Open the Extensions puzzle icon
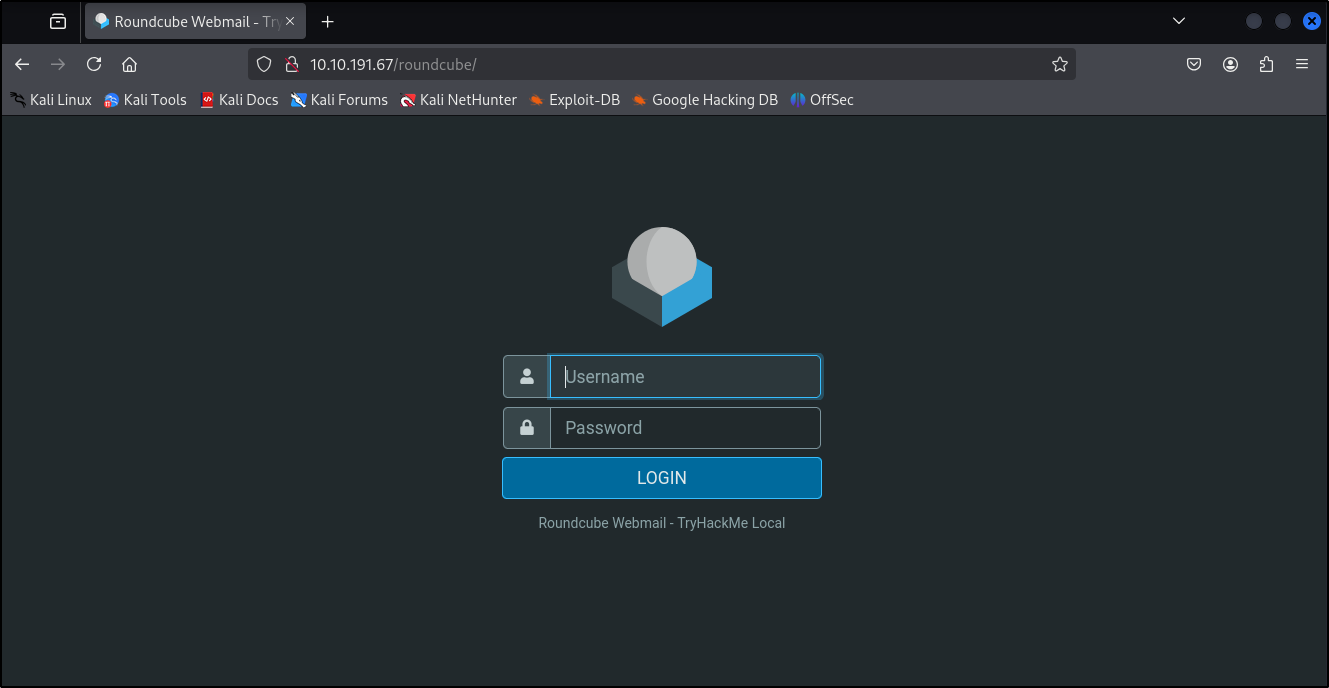The height and width of the screenshot is (688, 1329). [1266, 64]
